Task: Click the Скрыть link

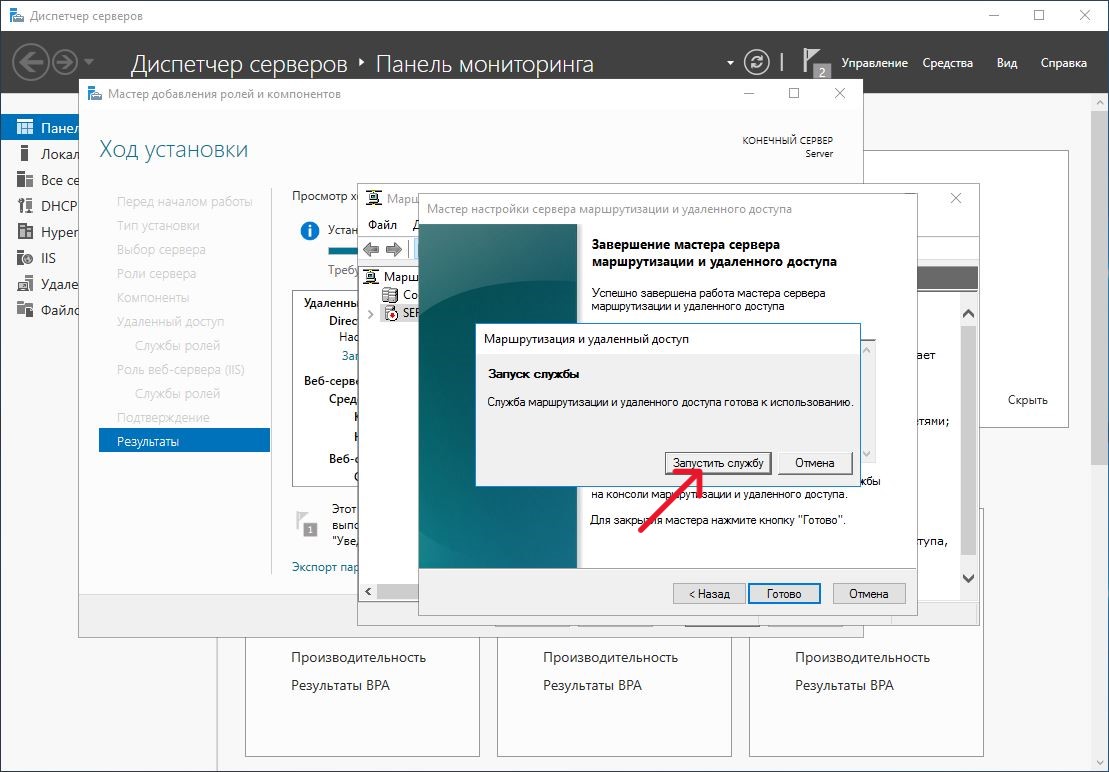Action: (x=1027, y=400)
